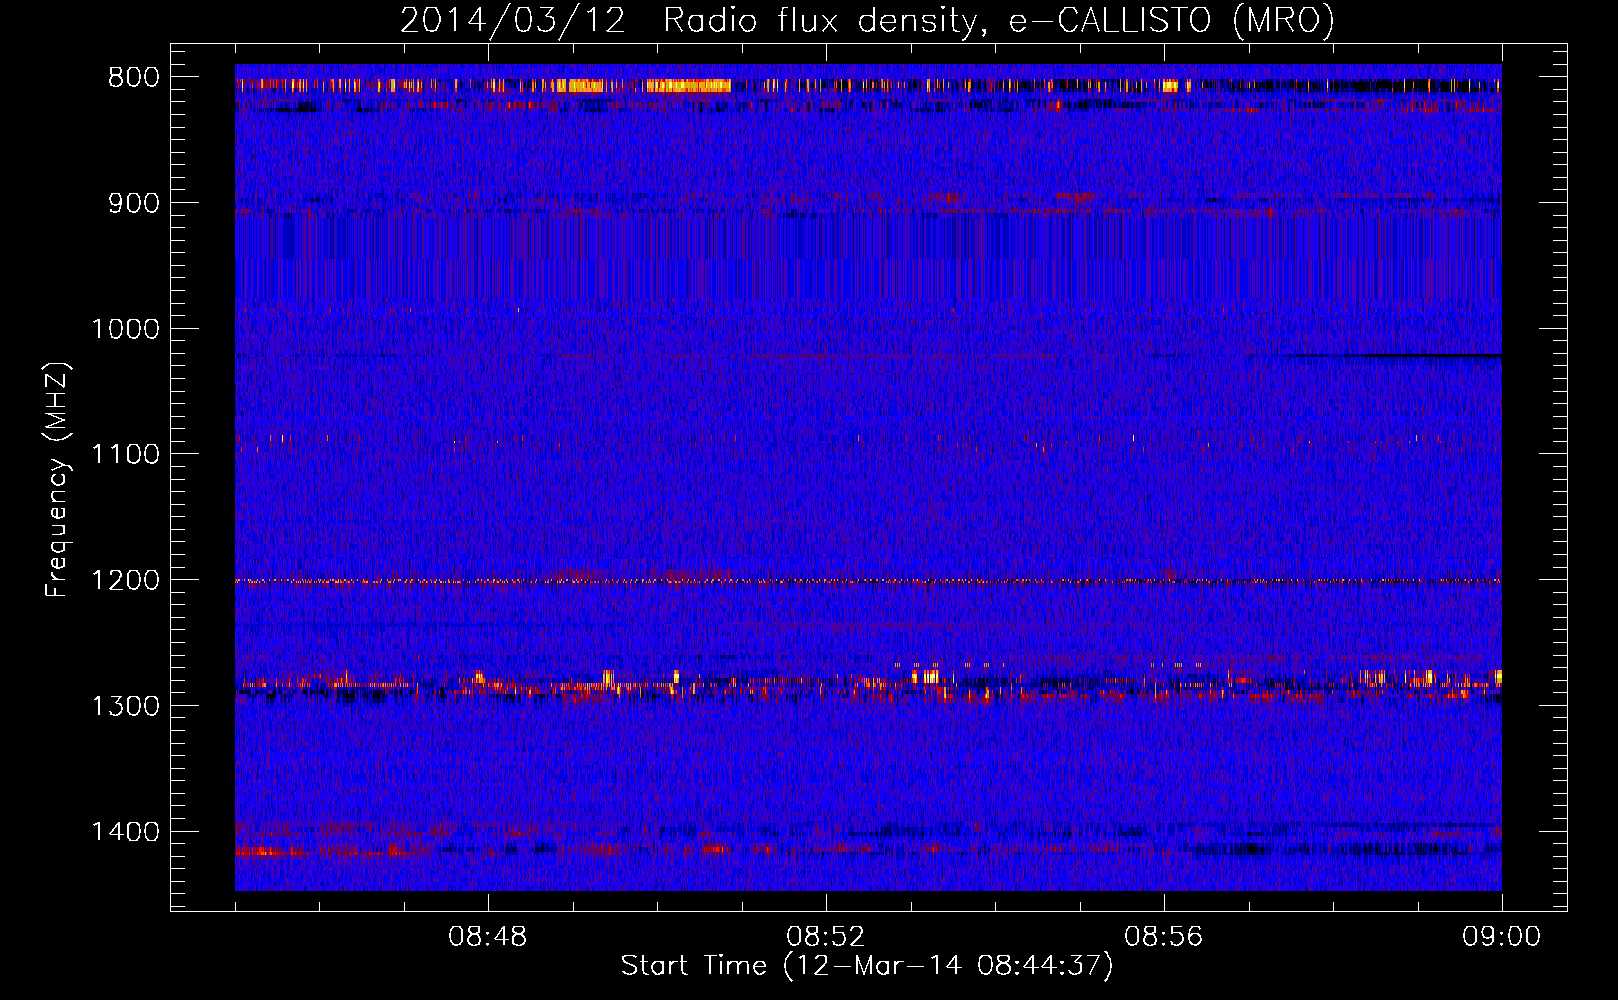This screenshot has width=1618, height=1000.
Task: Click the 1000 frequency tick label
Action: coord(125,329)
